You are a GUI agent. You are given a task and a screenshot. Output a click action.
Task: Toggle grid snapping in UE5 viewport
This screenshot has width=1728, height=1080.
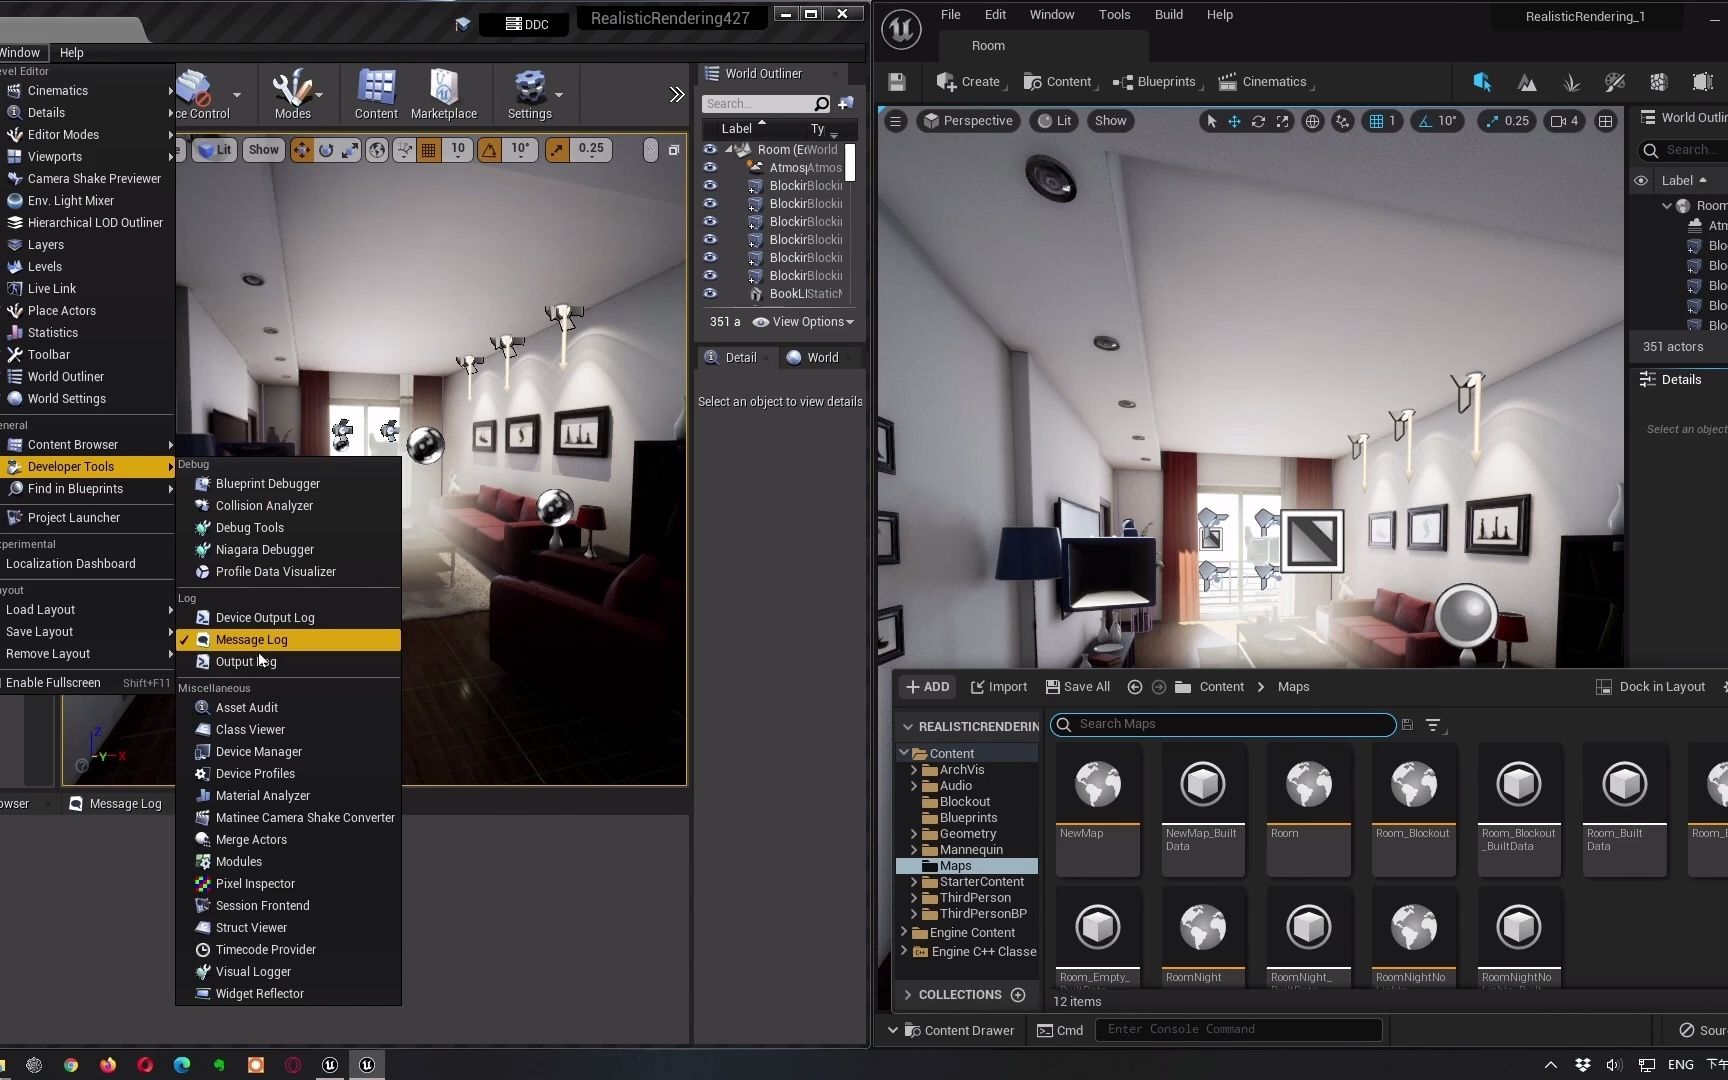[x=1376, y=121]
